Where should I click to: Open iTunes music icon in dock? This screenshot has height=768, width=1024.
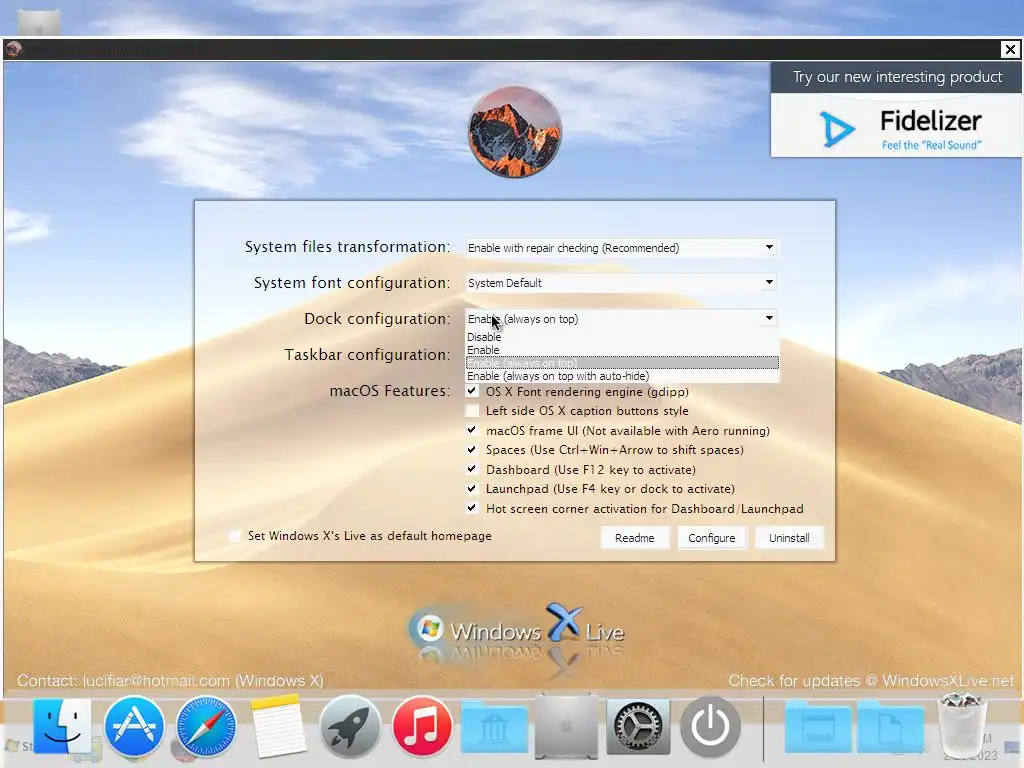pyautogui.click(x=422, y=726)
